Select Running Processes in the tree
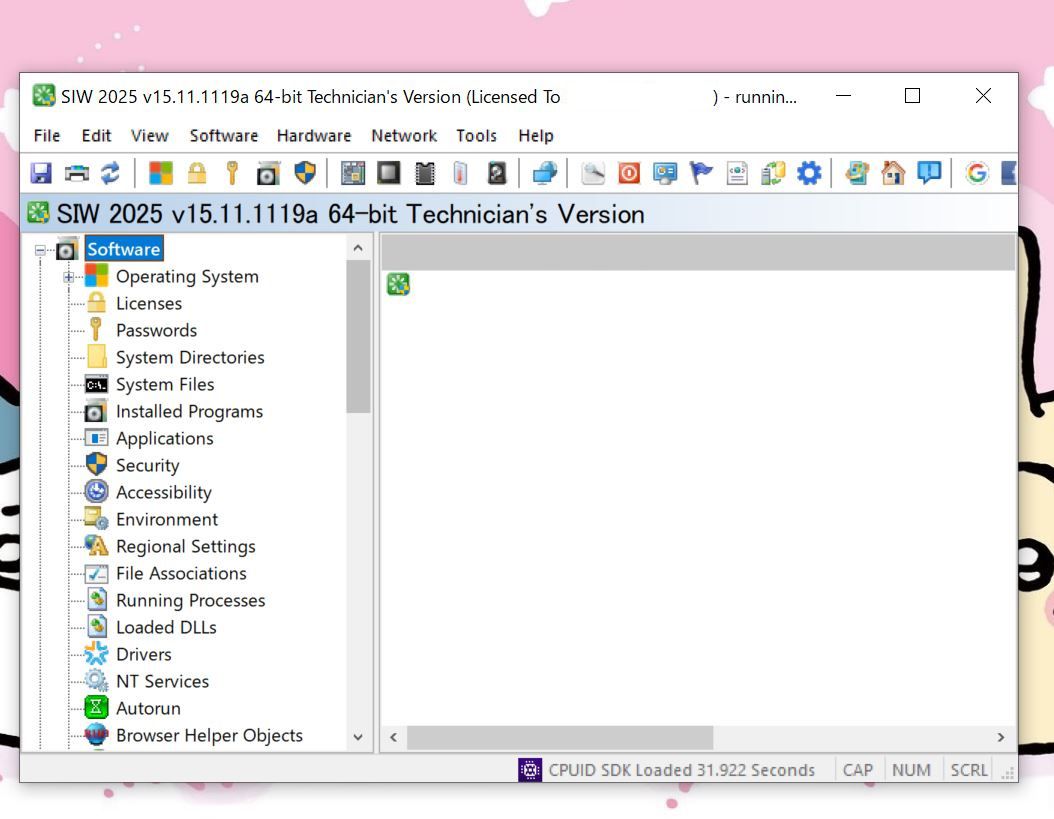Viewport: 1054px width, 819px height. tap(190, 600)
